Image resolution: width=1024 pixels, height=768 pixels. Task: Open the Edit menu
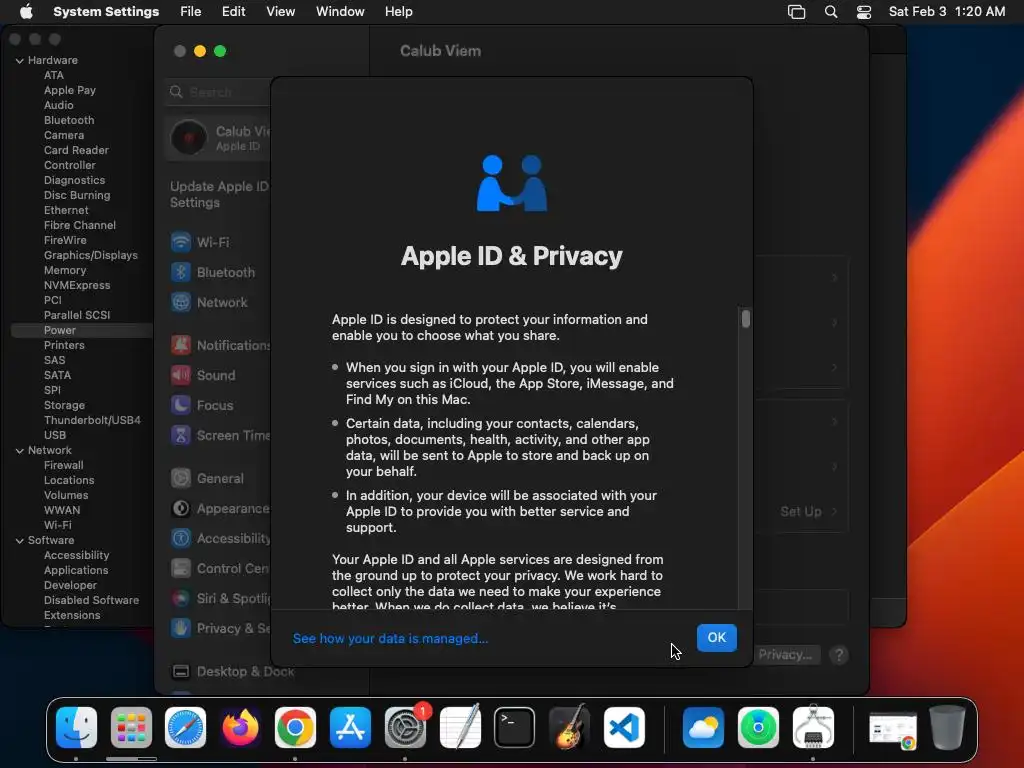[233, 12]
